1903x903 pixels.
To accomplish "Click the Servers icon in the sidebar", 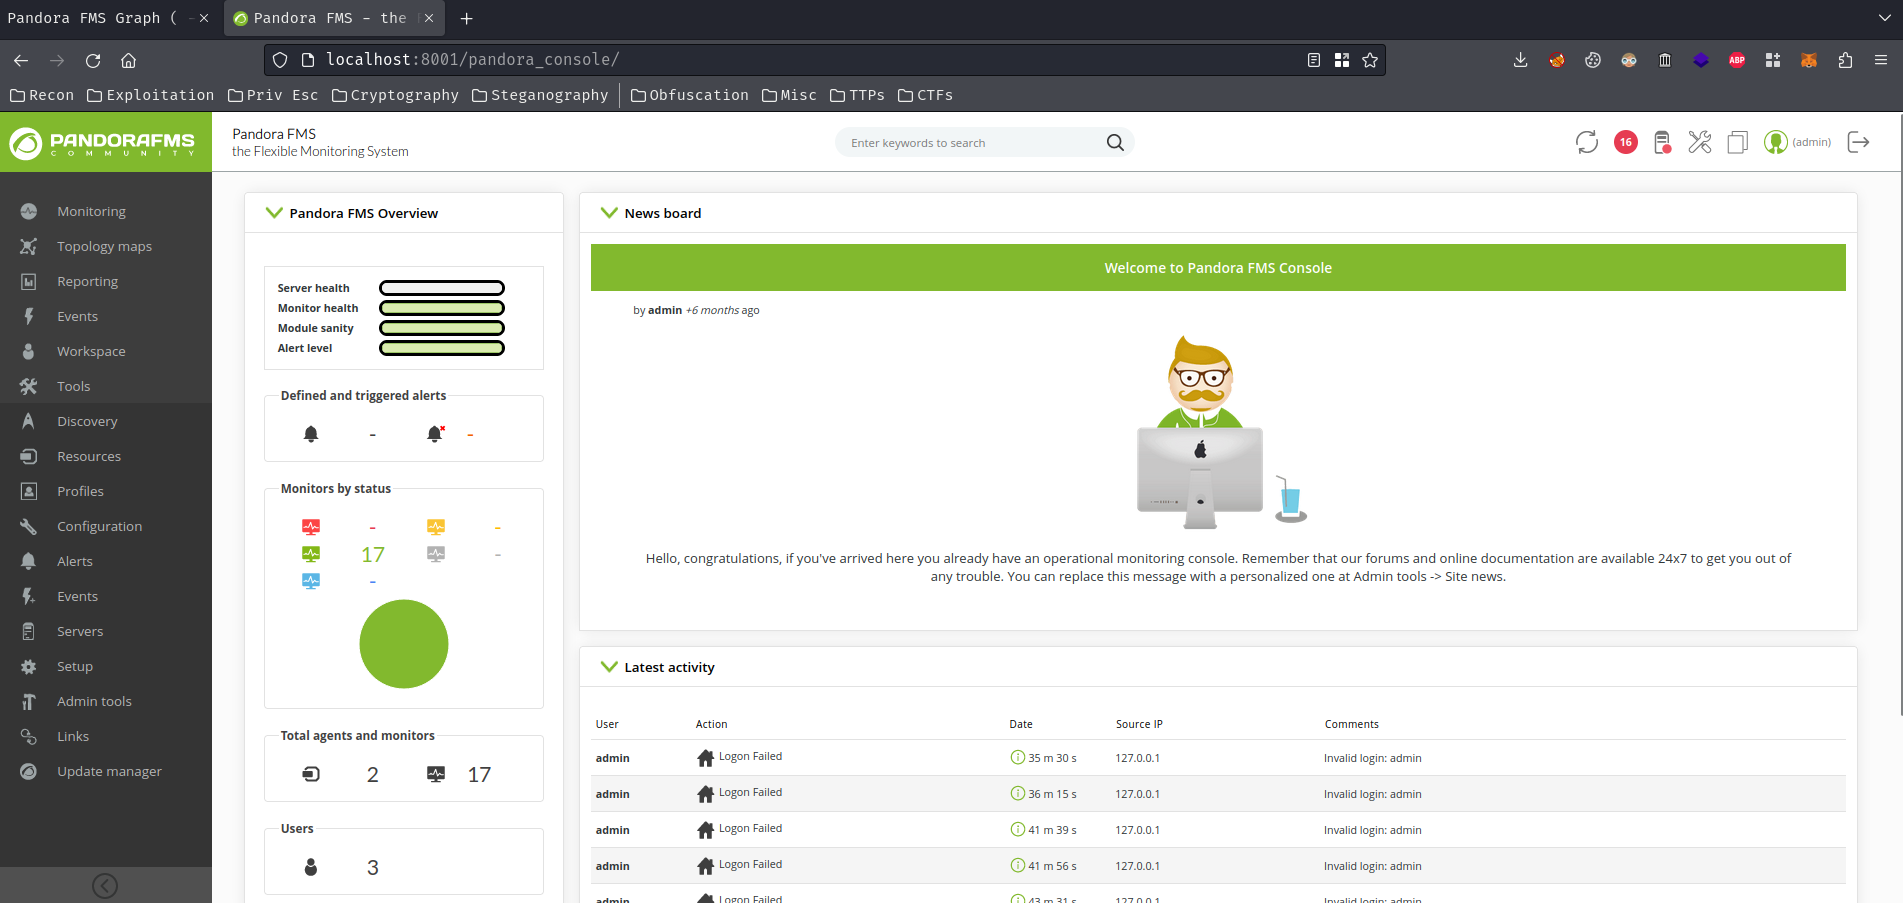I will coord(29,631).
